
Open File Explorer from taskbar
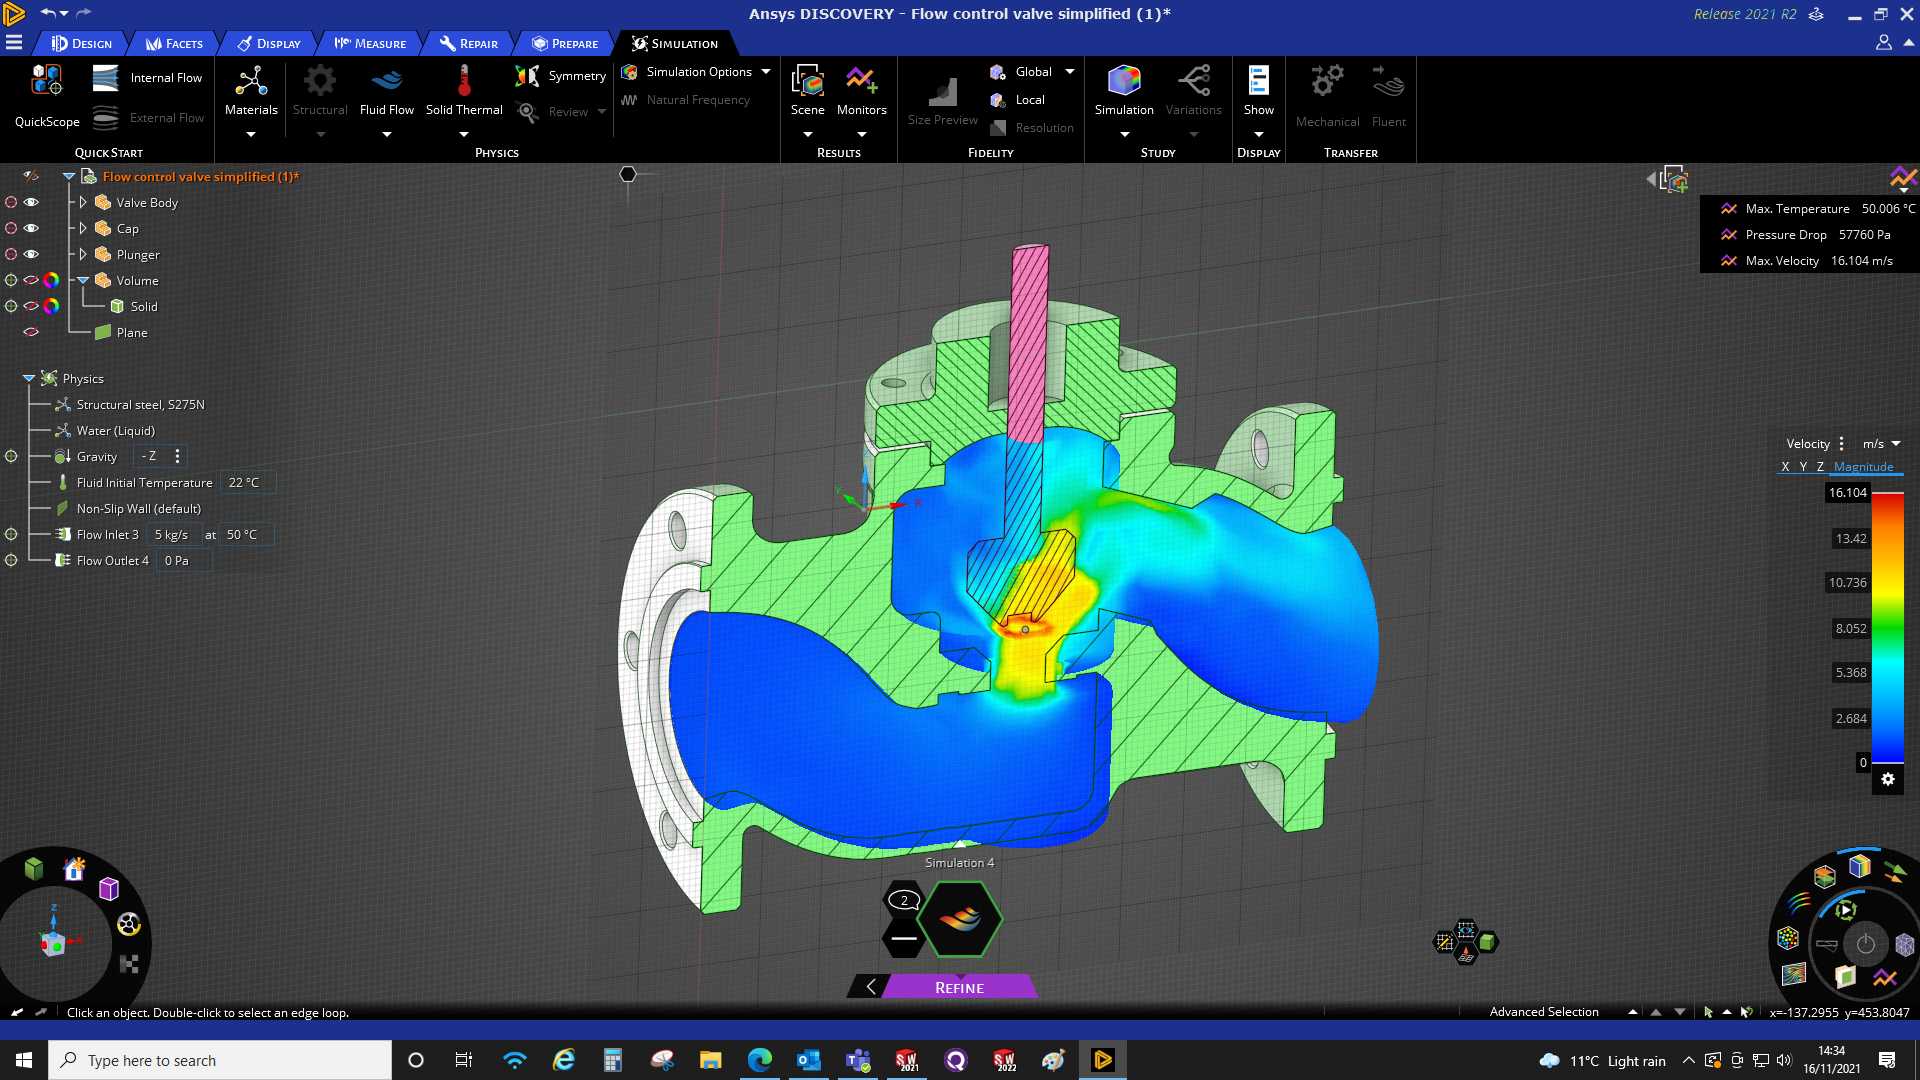coord(710,1060)
